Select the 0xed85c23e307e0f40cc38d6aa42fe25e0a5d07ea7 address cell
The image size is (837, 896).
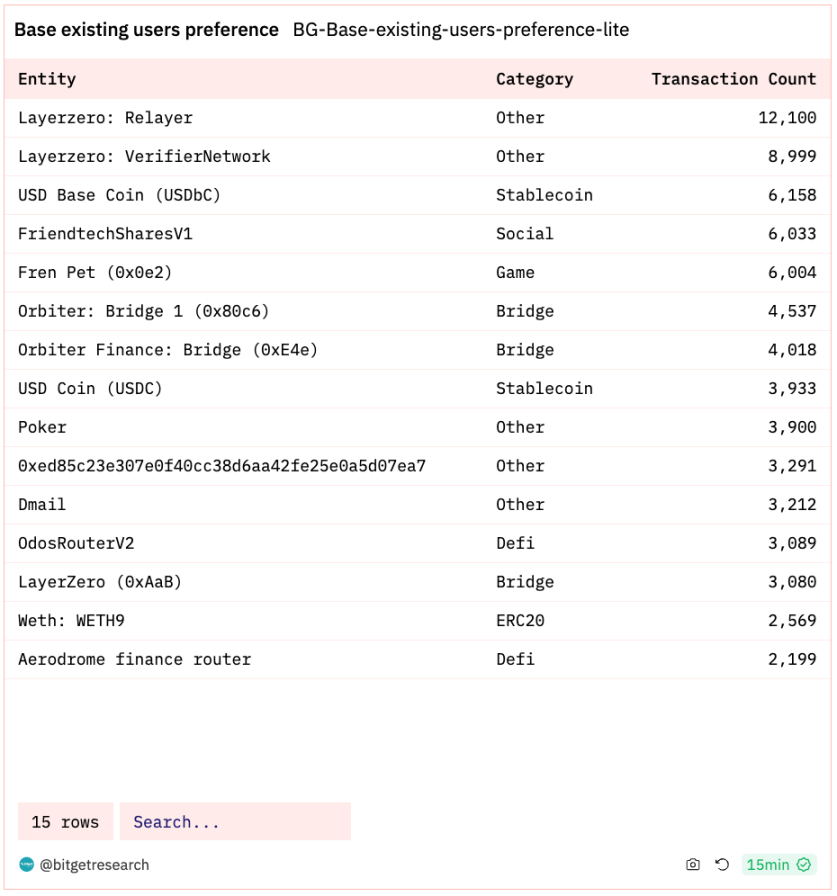[x=222, y=466]
